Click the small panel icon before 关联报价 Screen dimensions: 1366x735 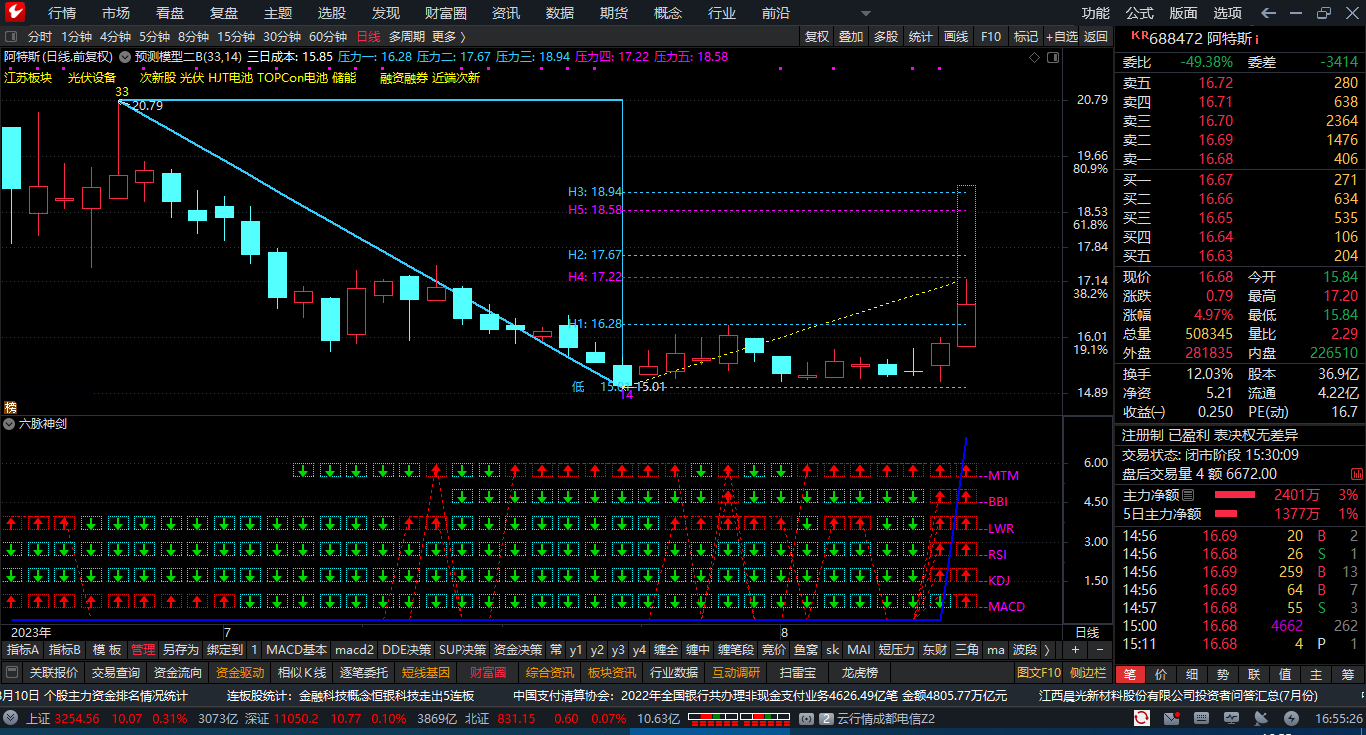coord(13,672)
